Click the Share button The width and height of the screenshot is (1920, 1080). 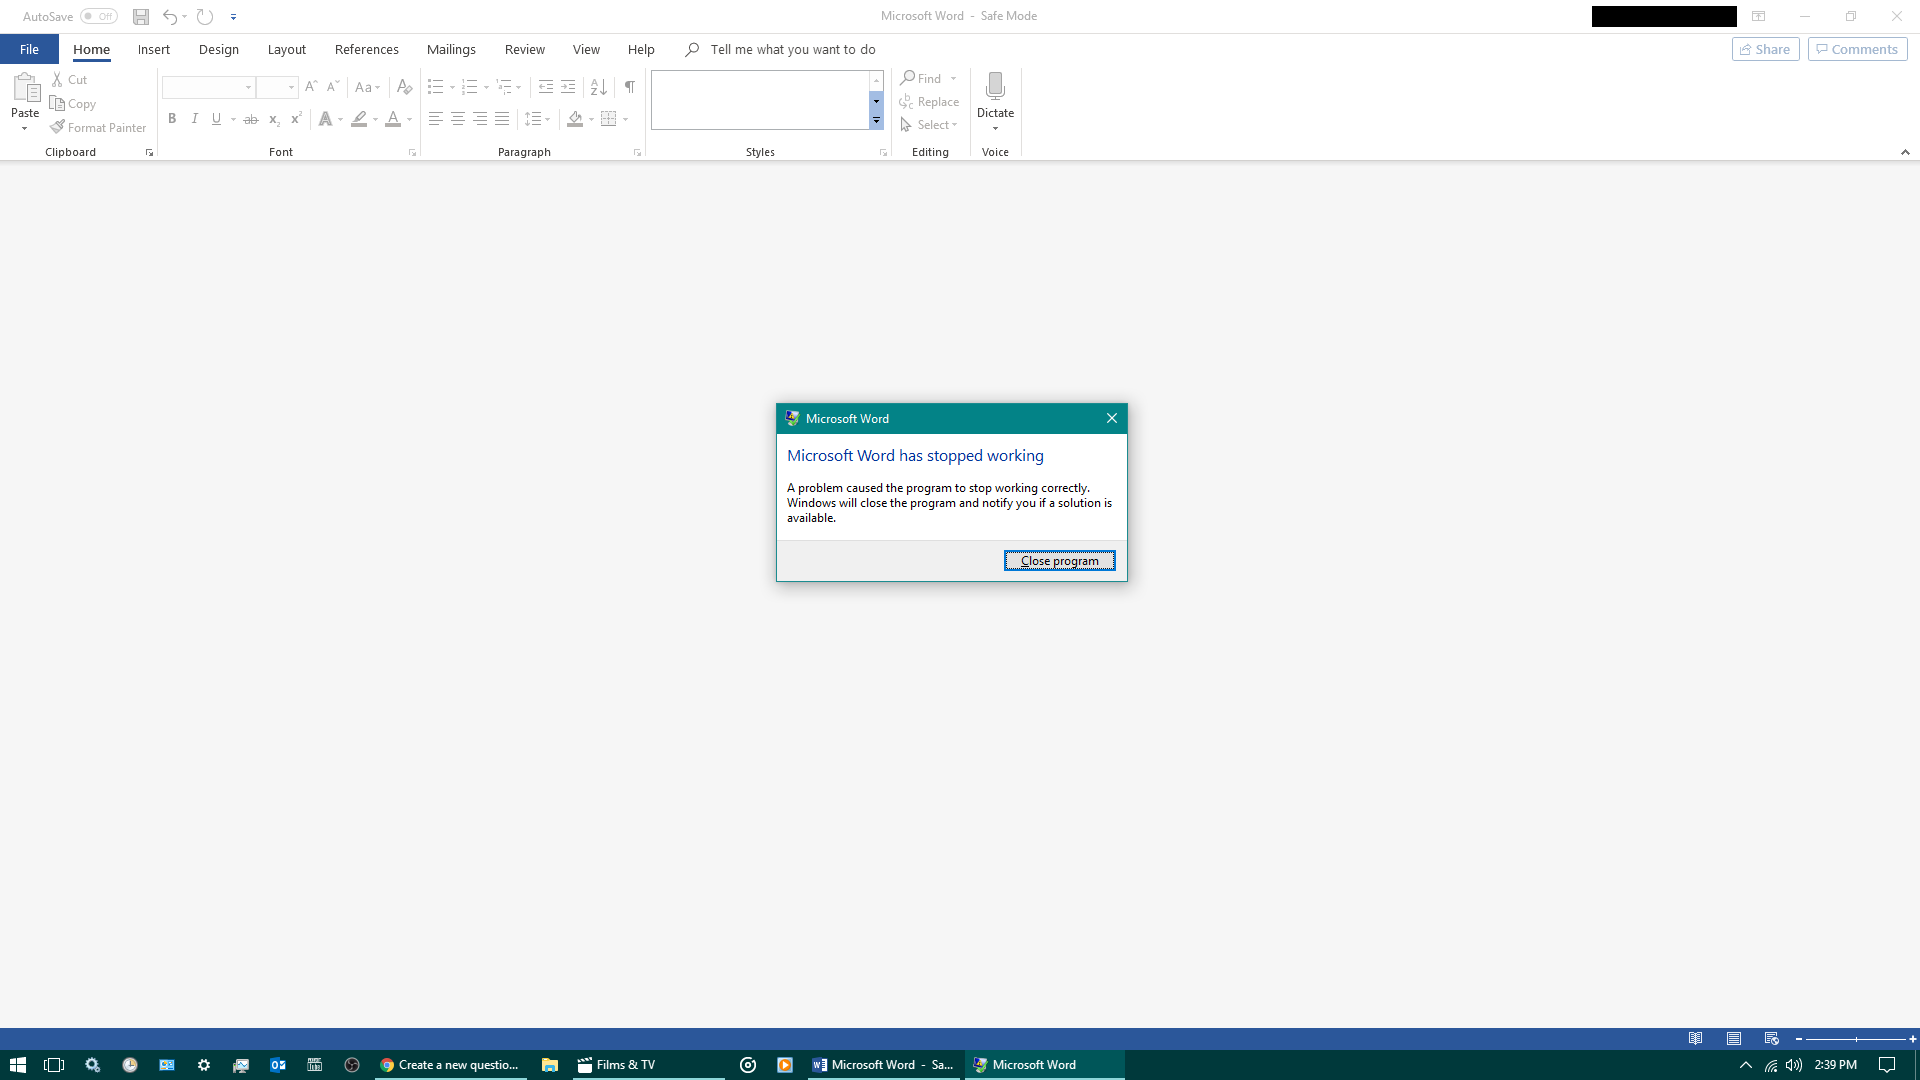pos(1765,49)
